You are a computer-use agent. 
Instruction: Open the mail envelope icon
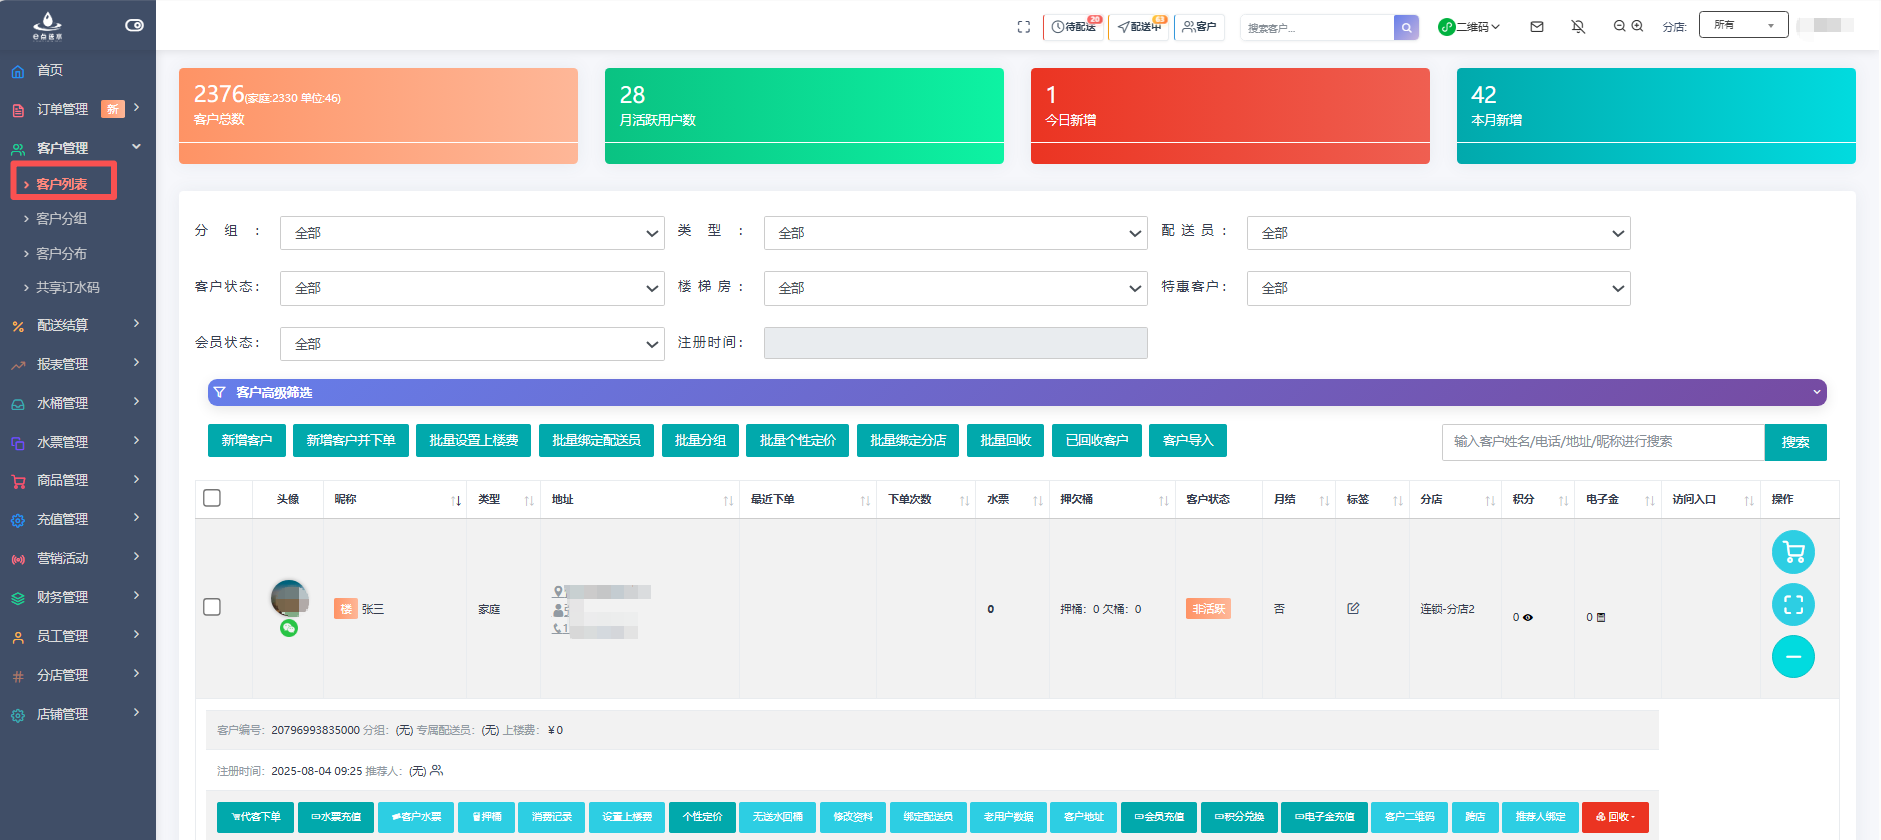pyautogui.click(x=1537, y=27)
